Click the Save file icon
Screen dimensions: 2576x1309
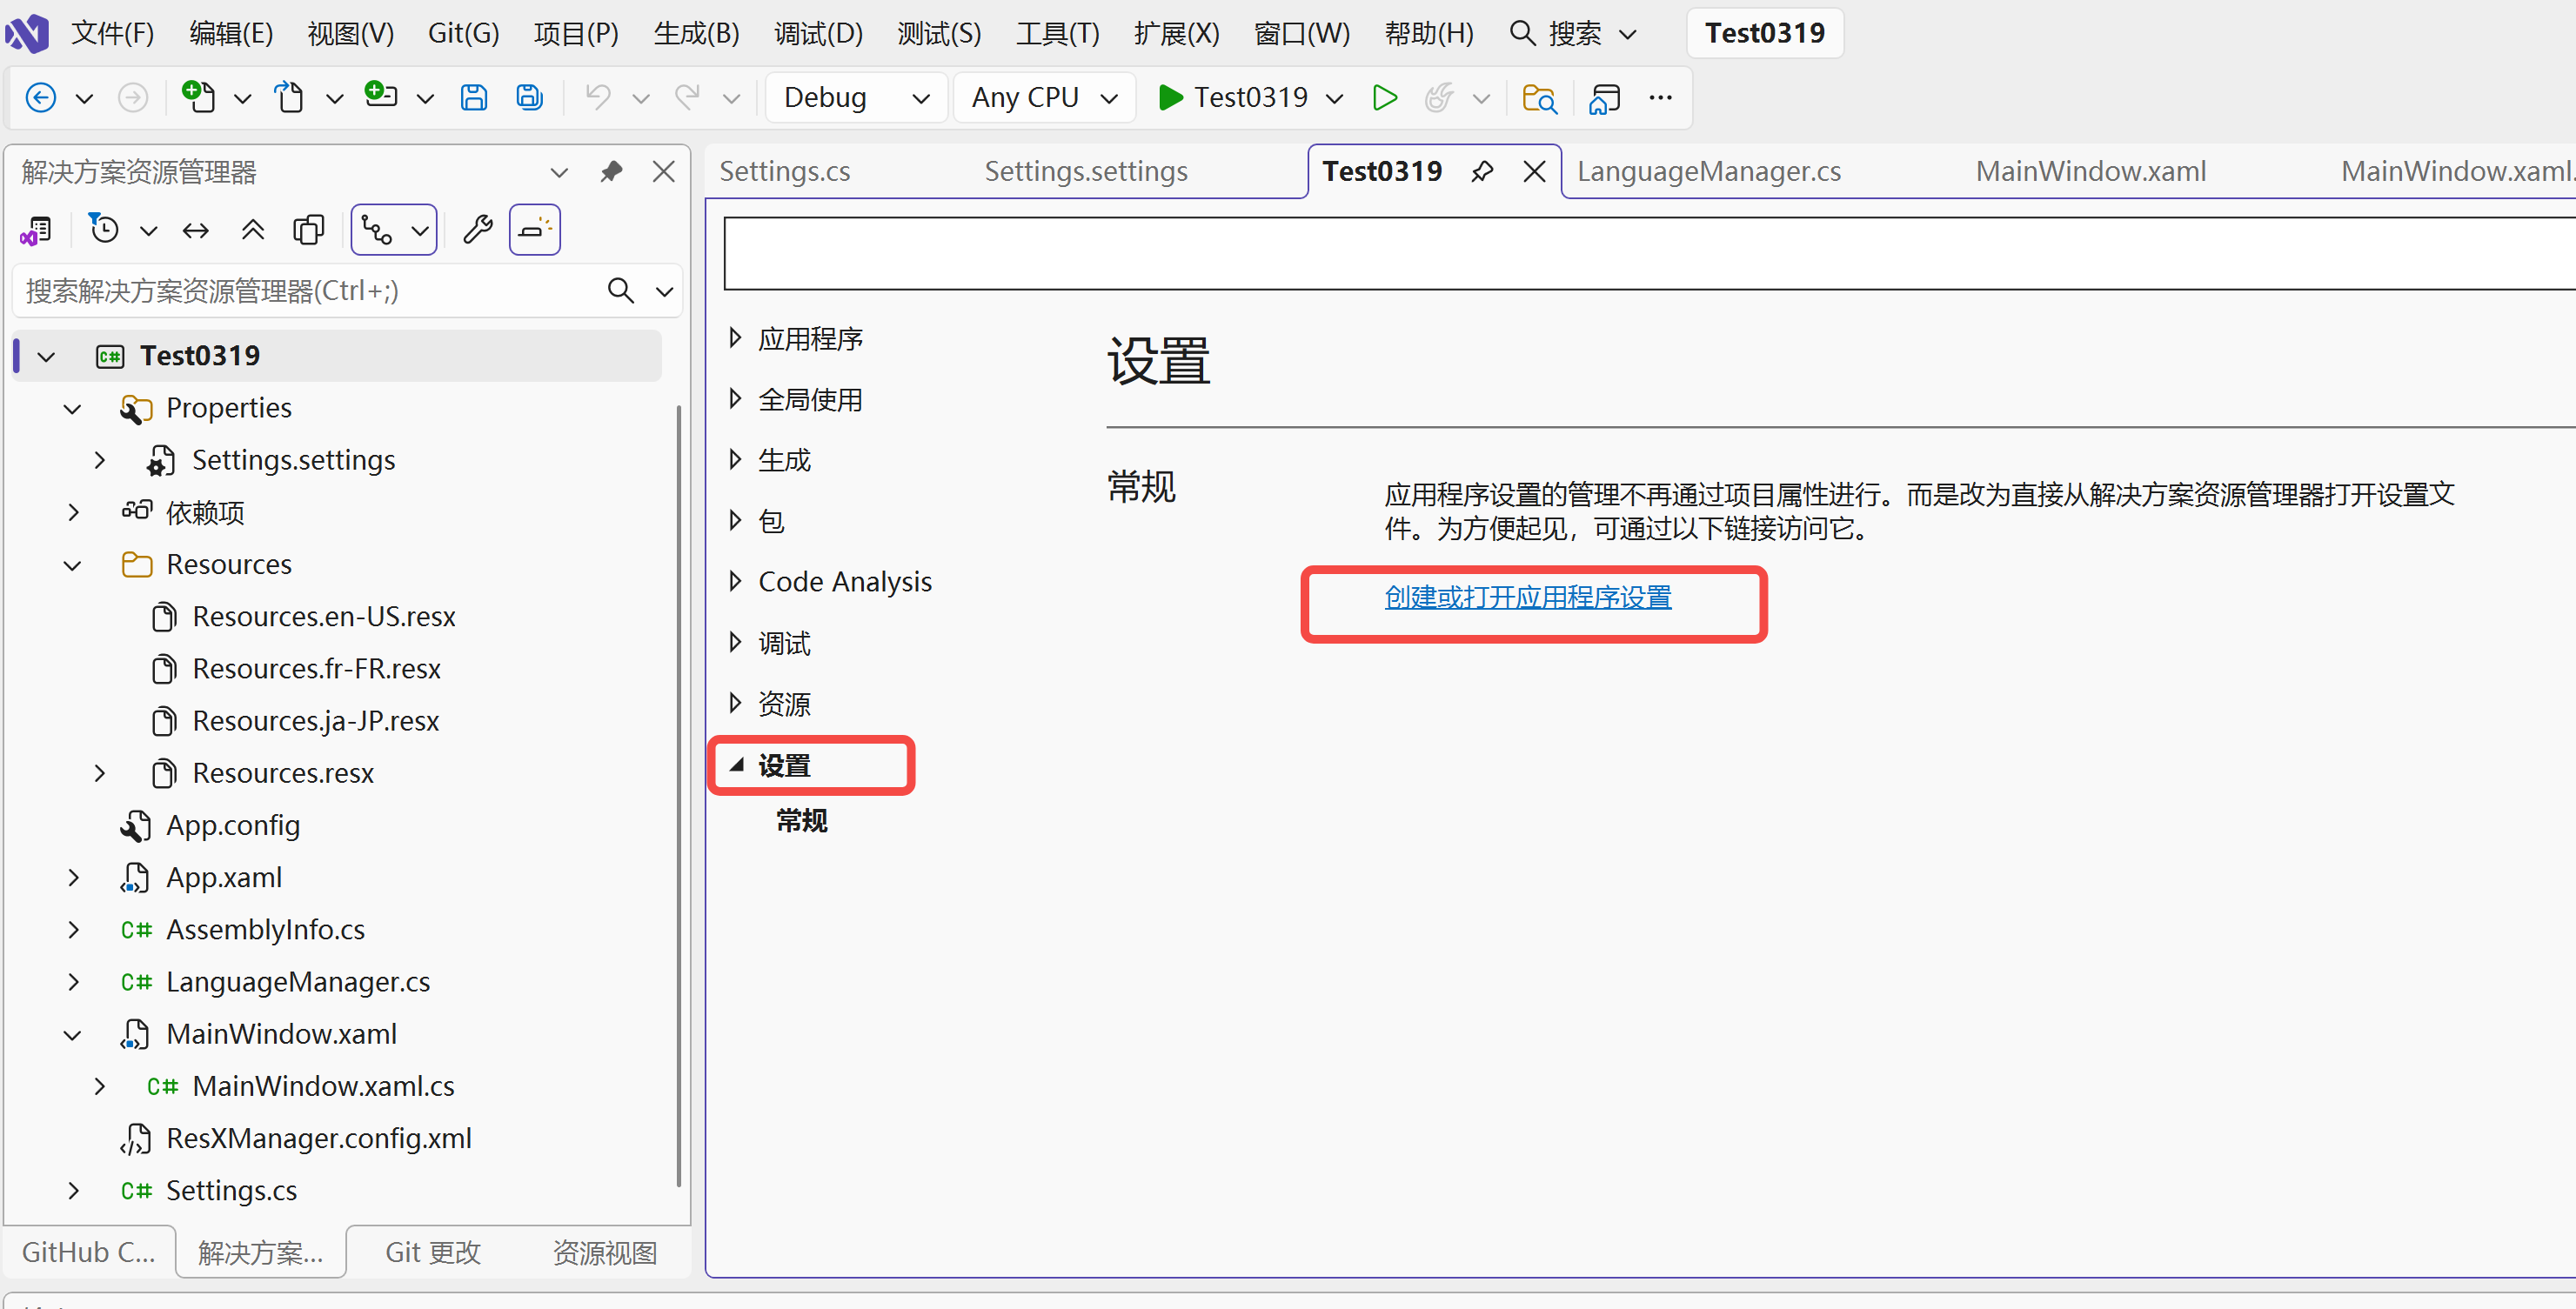pos(473,97)
